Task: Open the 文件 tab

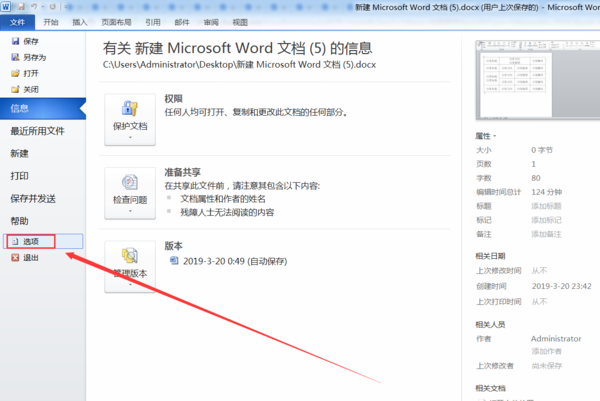Action: tap(18, 23)
